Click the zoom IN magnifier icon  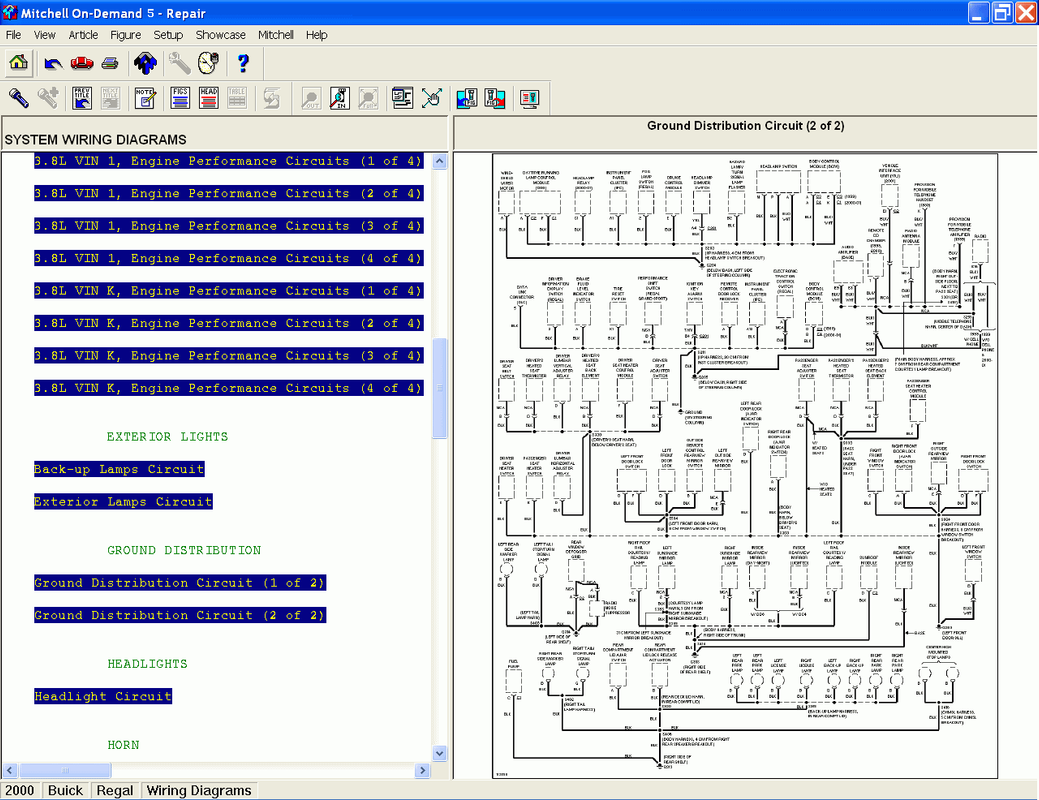(340, 98)
